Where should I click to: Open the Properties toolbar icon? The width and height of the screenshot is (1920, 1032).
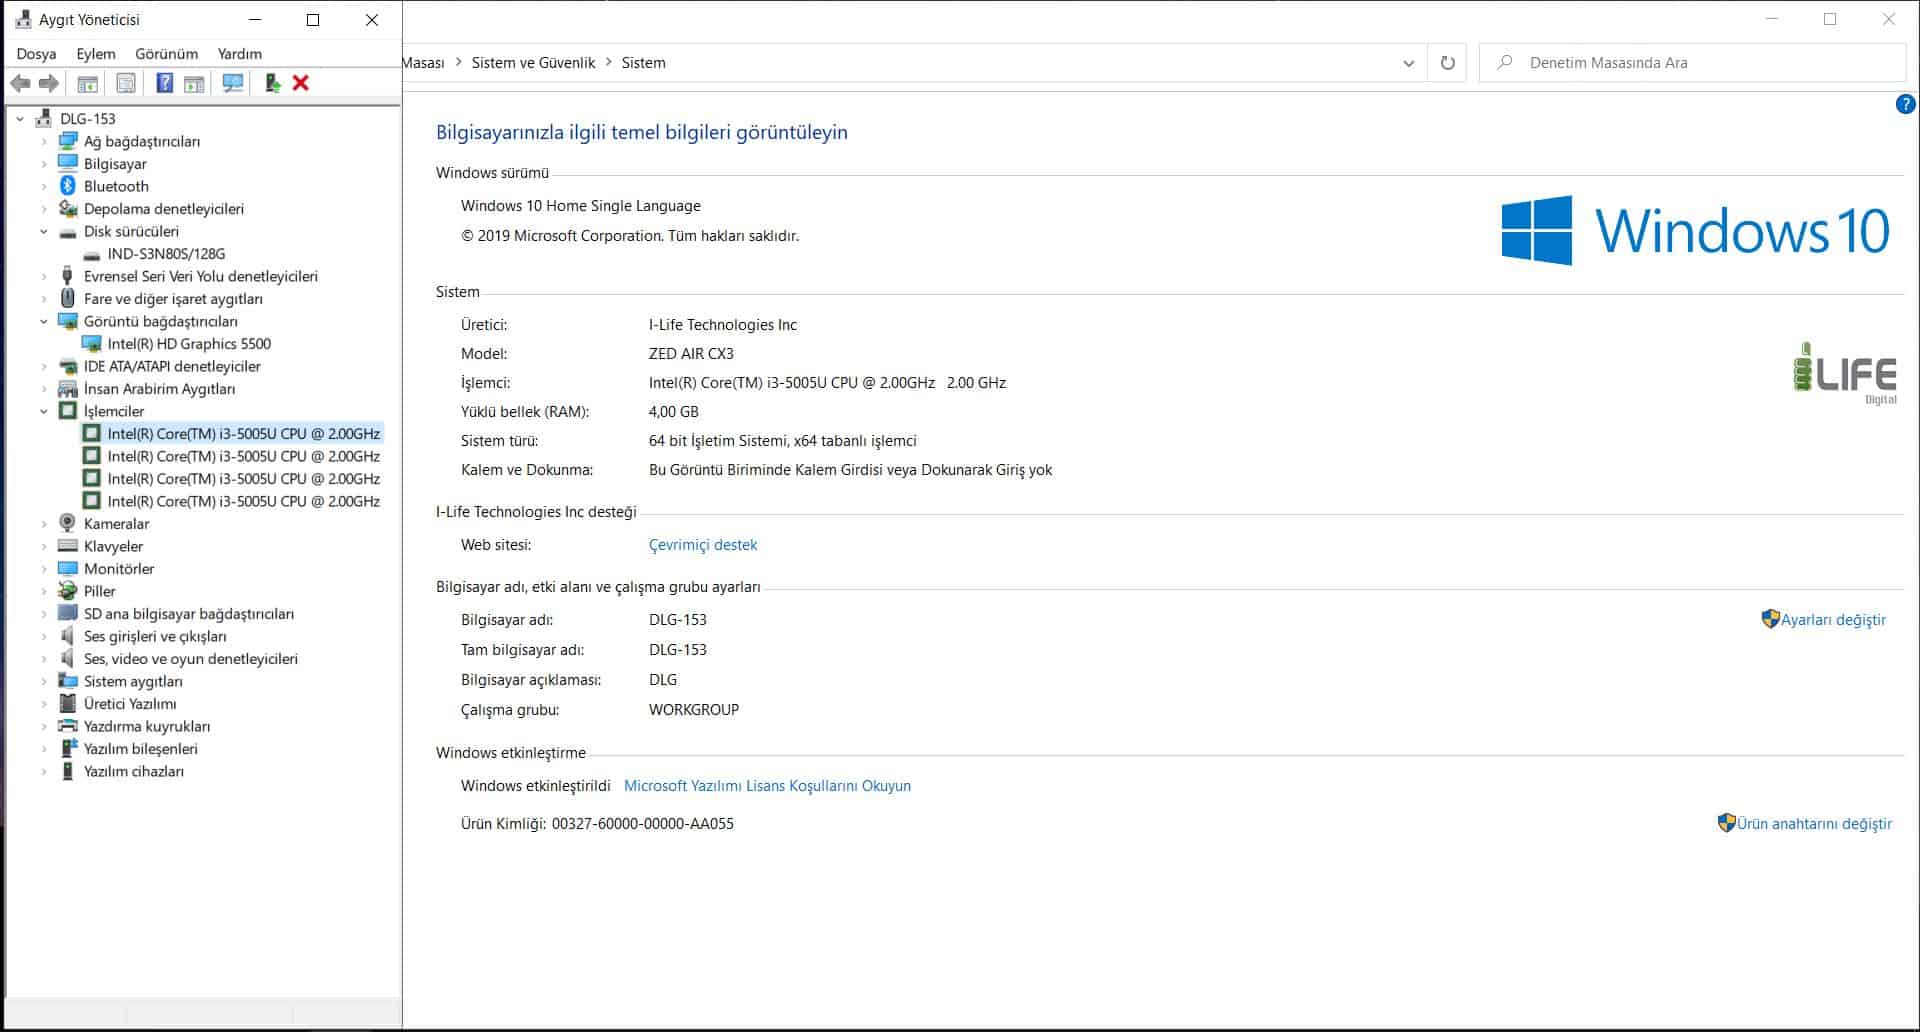126,83
